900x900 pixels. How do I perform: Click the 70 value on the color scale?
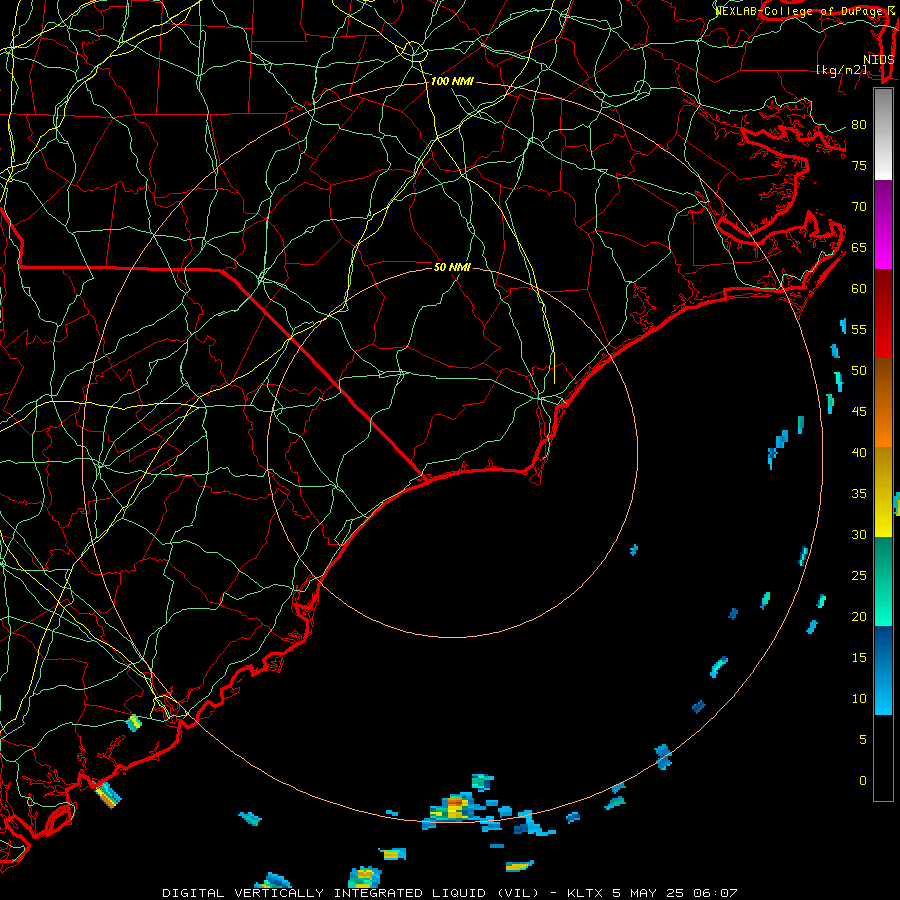[859, 207]
